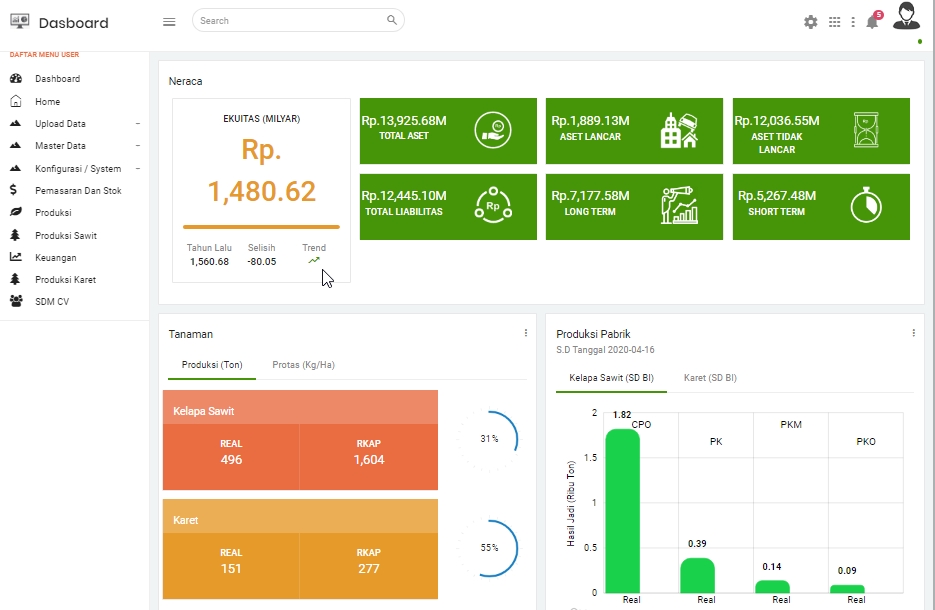Click the notification bell with badge
The height and width of the screenshot is (610, 935).
[873, 21]
